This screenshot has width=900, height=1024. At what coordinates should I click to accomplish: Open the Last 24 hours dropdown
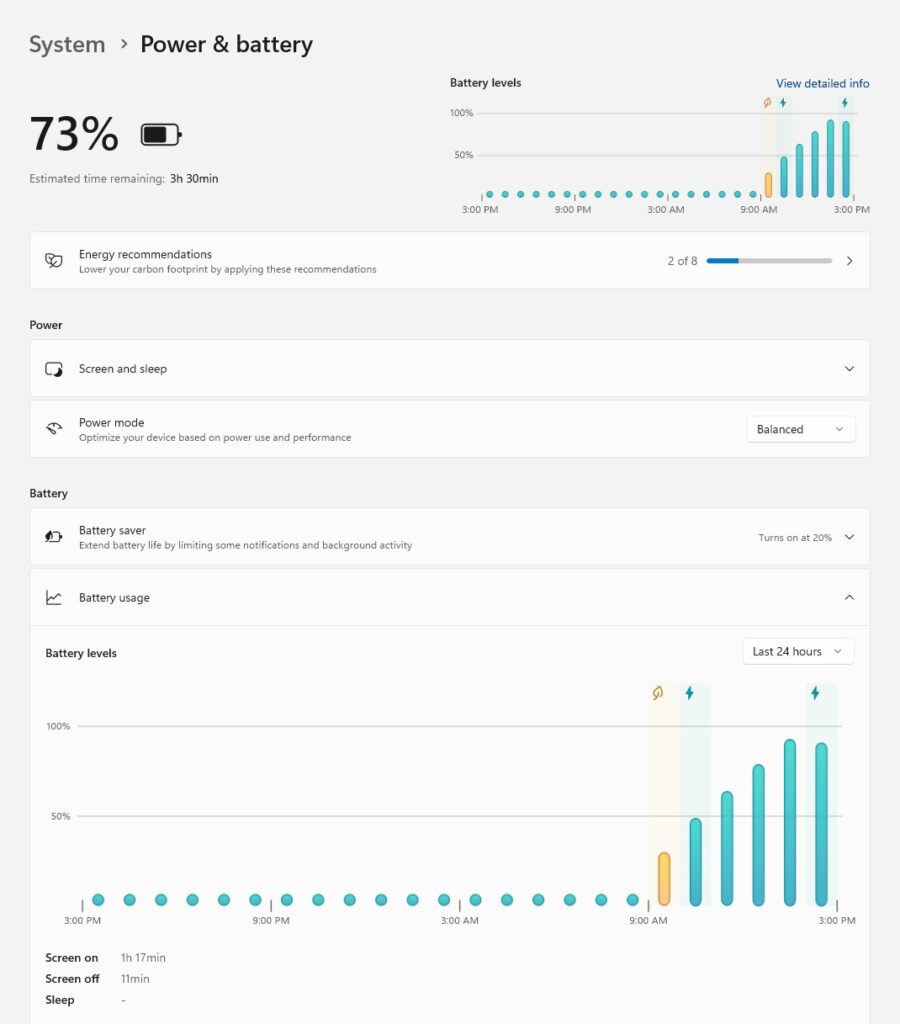pos(798,651)
